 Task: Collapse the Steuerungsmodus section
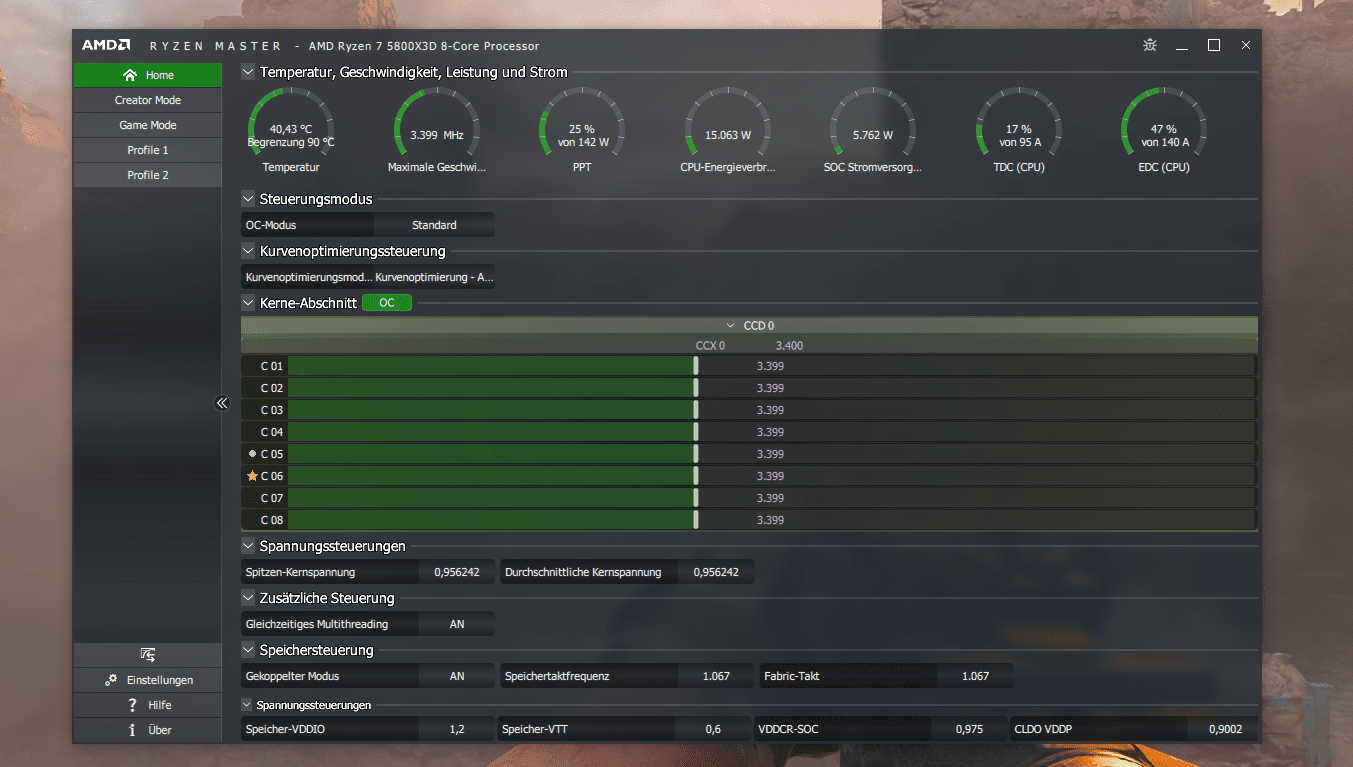click(x=248, y=199)
